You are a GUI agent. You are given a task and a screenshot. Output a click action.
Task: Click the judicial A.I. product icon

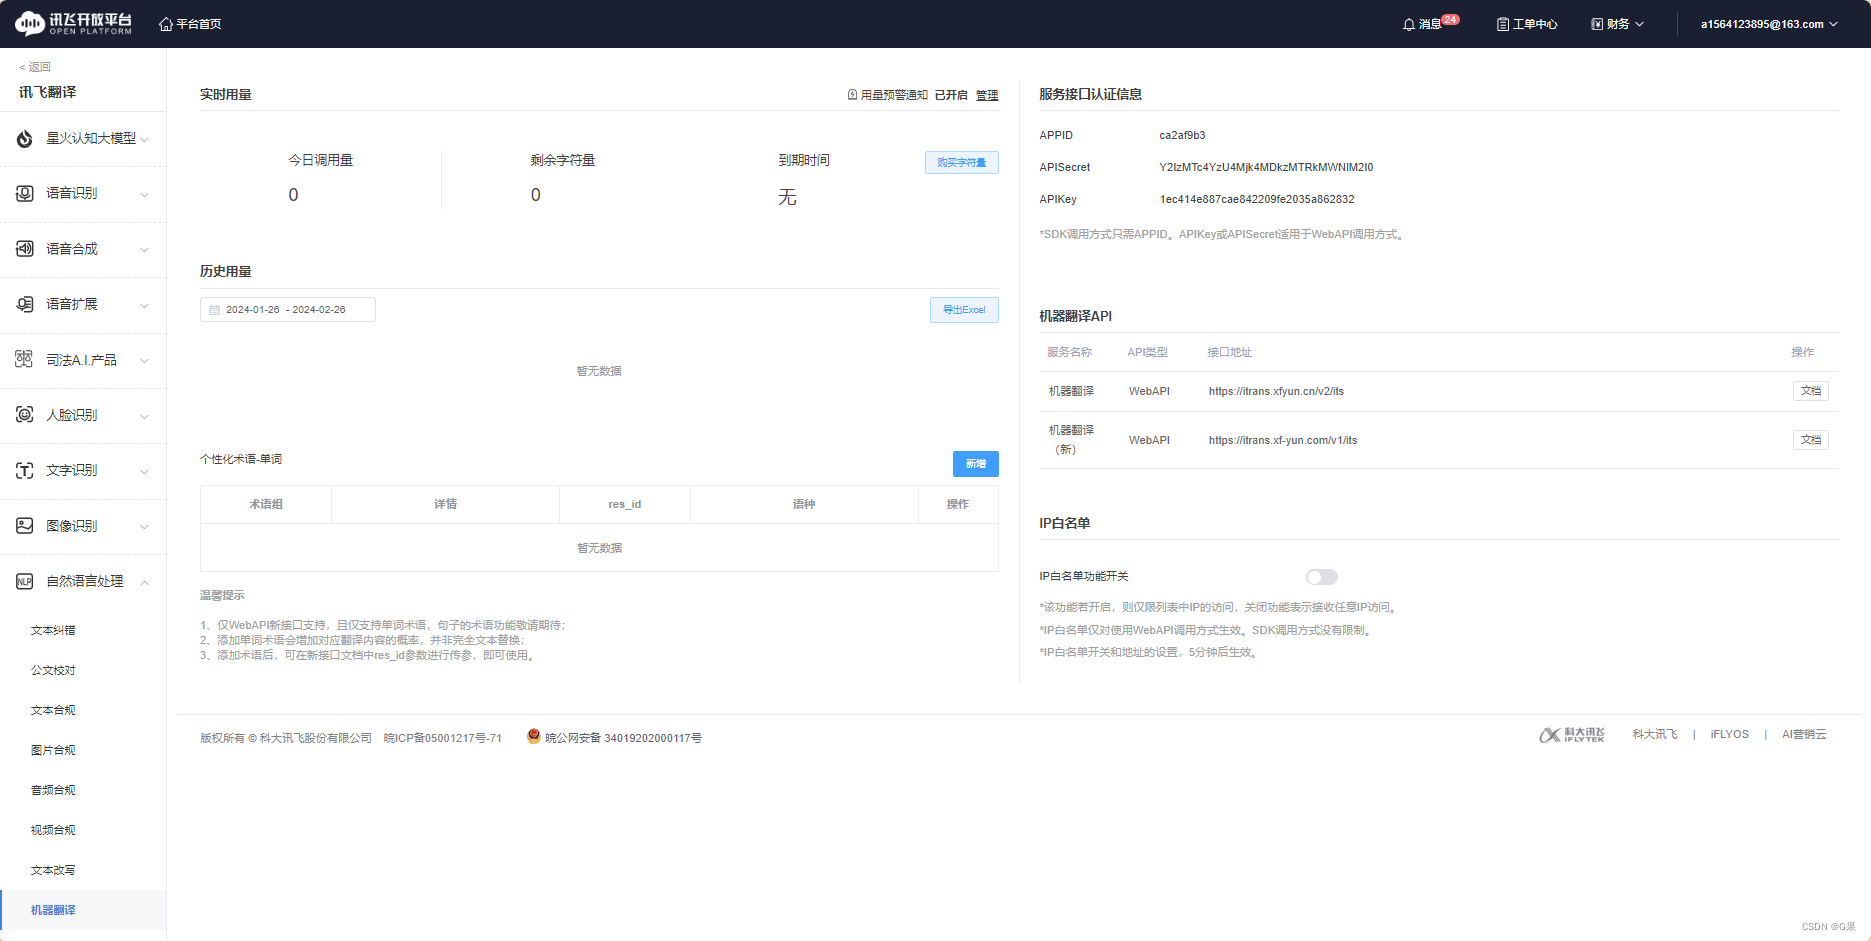click(x=25, y=360)
